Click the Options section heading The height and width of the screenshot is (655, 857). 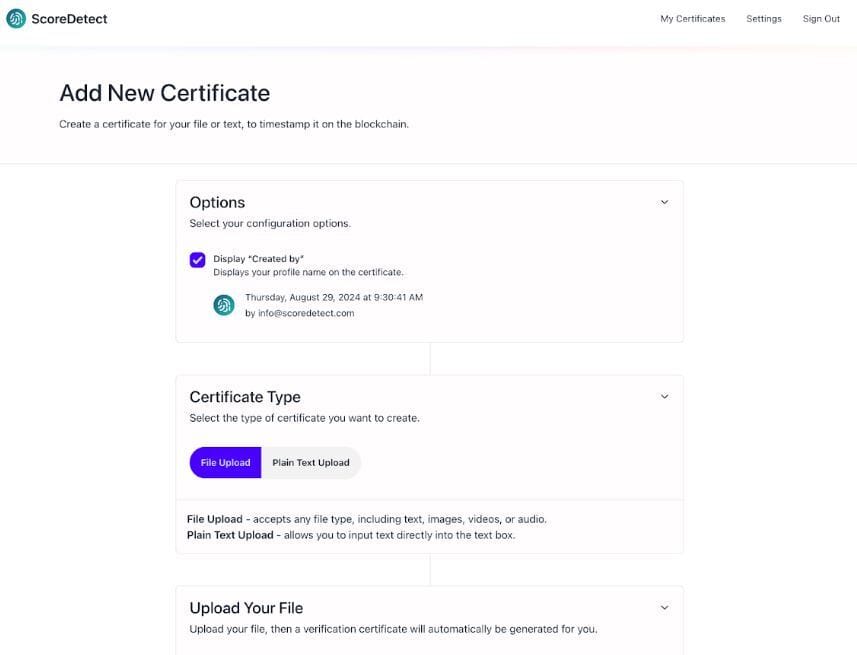pos(217,202)
